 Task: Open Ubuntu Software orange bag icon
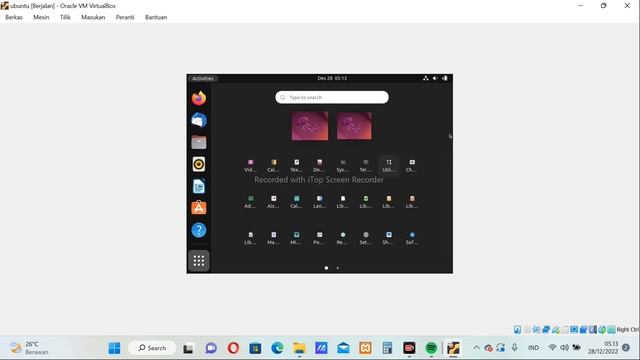(x=199, y=208)
